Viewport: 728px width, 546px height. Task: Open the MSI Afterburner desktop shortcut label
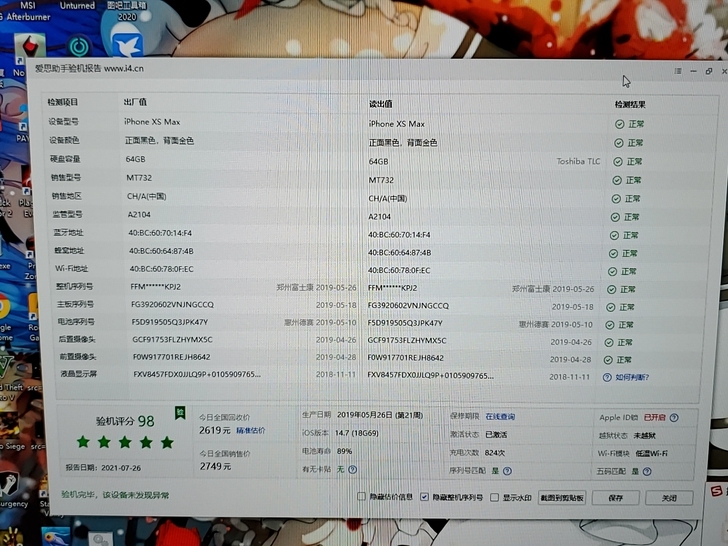[26, 11]
